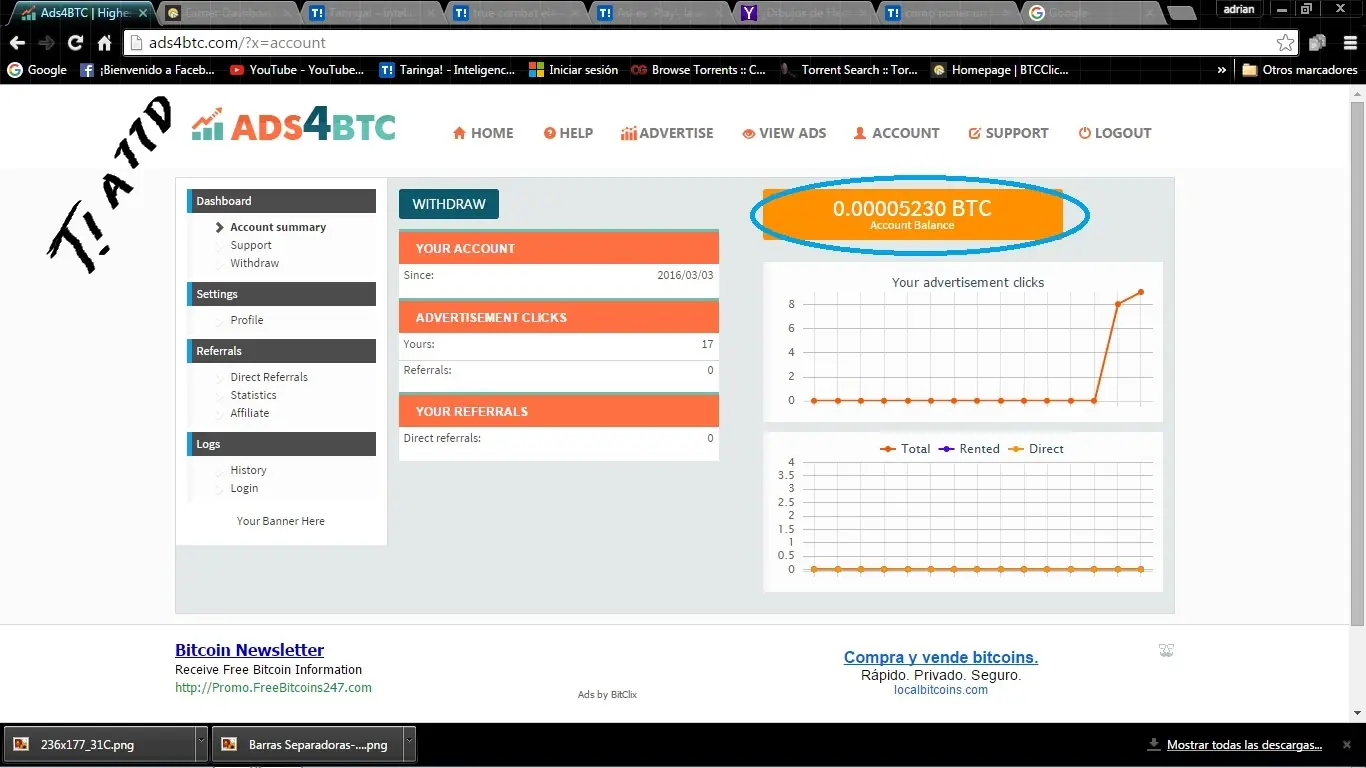Click the Your Banner Here placeholder
This screenshot has width=1366, height=768.
click(x=281, y=521)
